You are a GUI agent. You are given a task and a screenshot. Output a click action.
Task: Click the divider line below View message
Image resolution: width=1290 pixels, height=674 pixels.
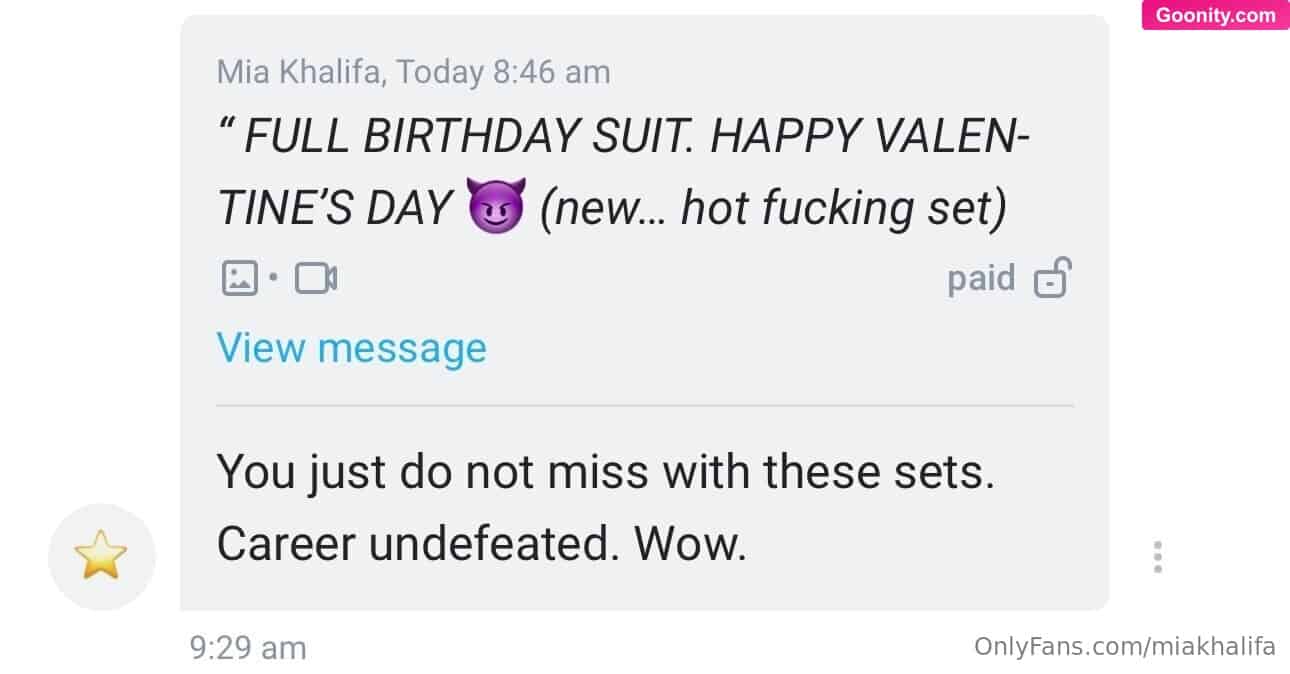645,405
